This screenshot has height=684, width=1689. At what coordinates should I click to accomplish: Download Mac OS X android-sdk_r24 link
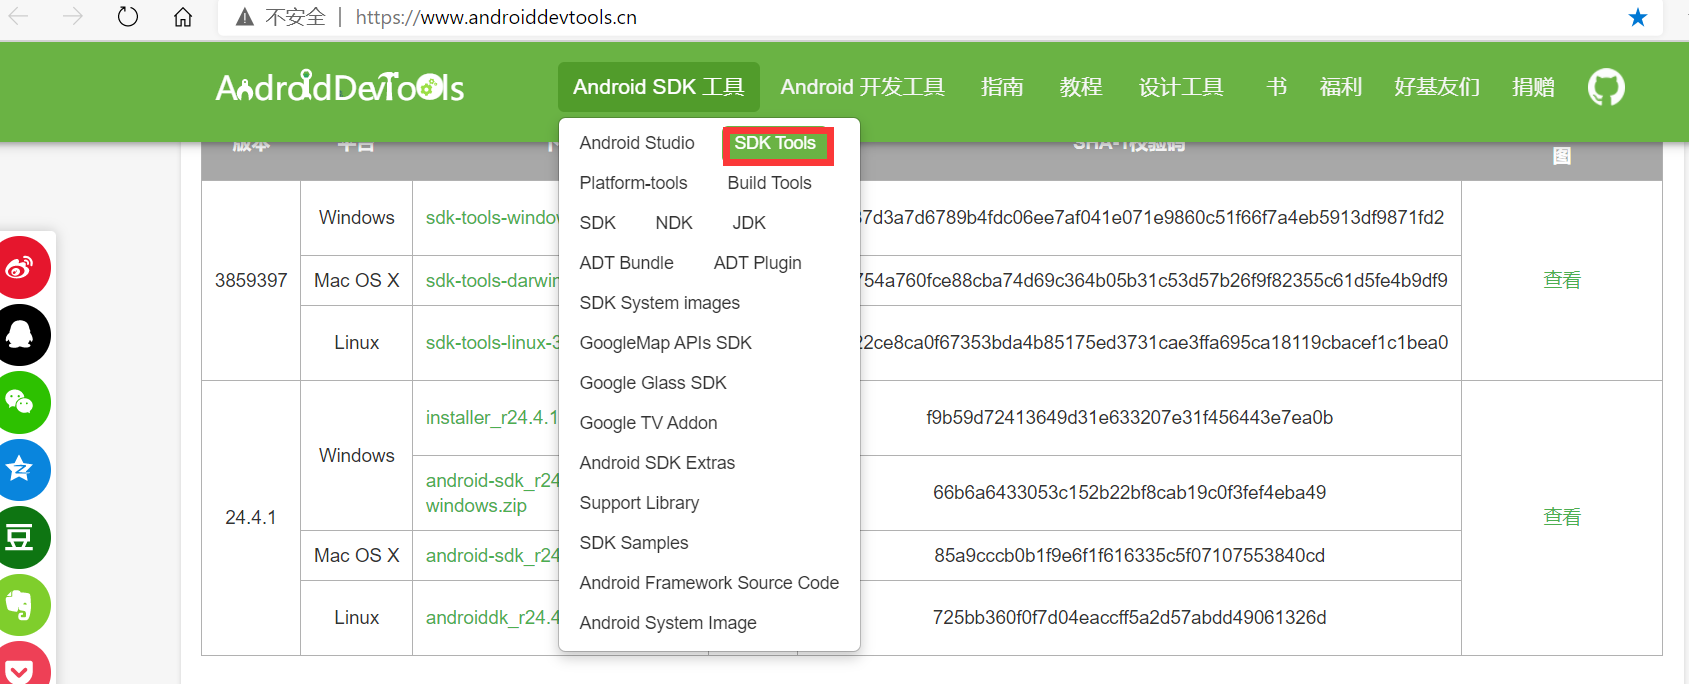coord(492,556)
